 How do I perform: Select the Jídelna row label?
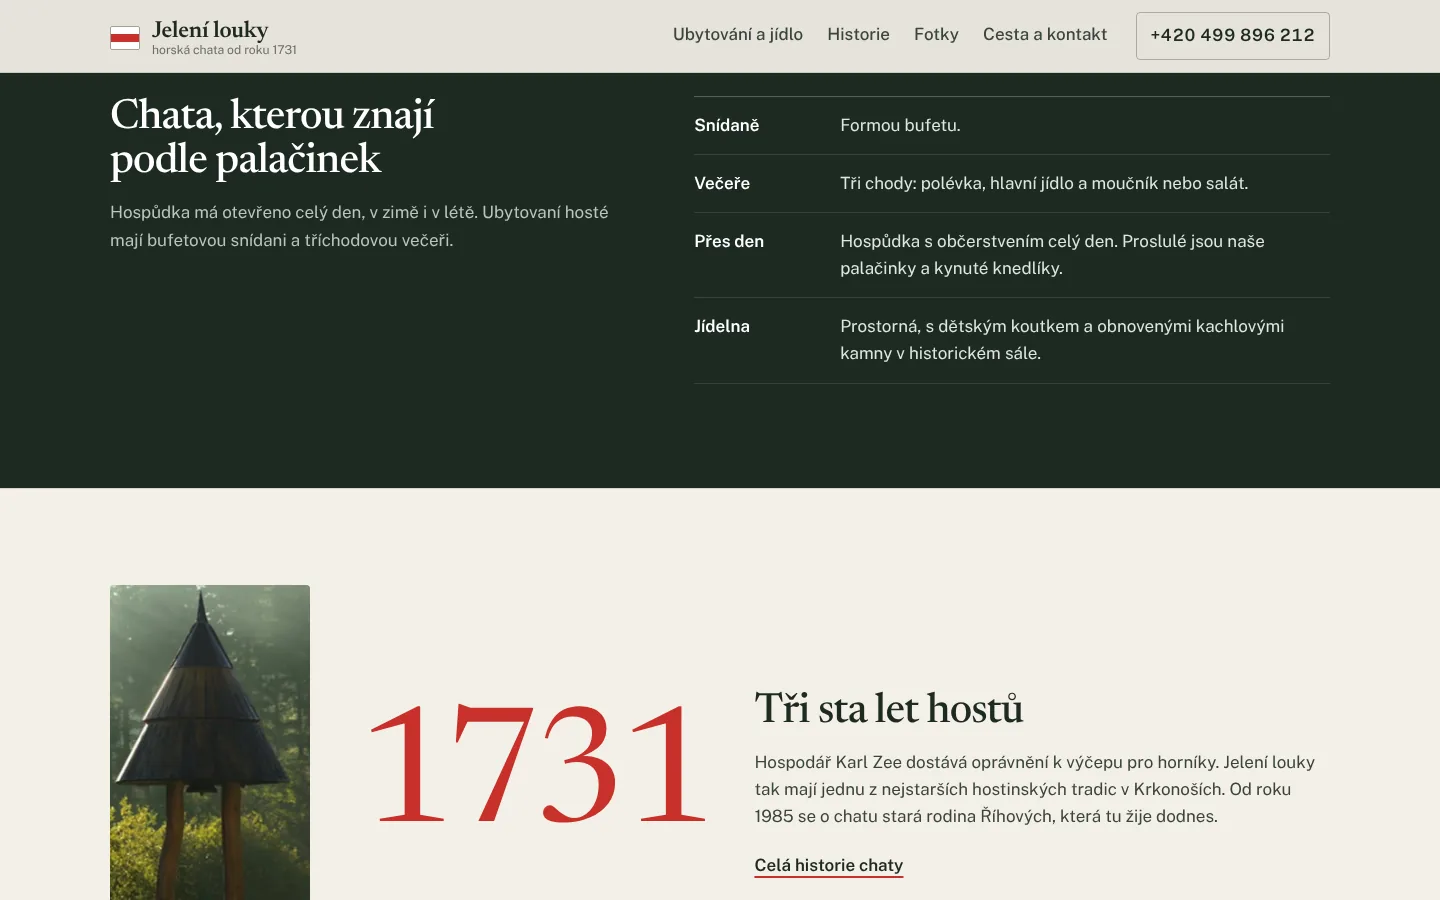tap(722, 327)
